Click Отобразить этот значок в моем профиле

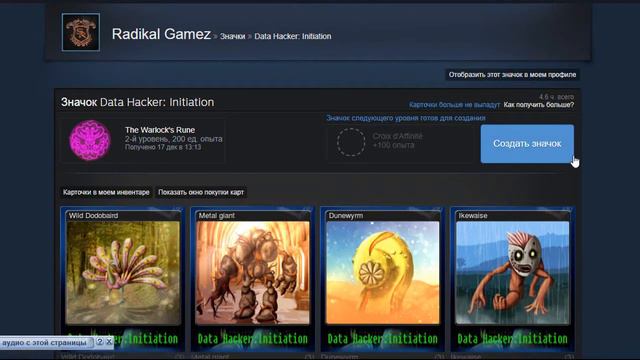tap(512, 75)
